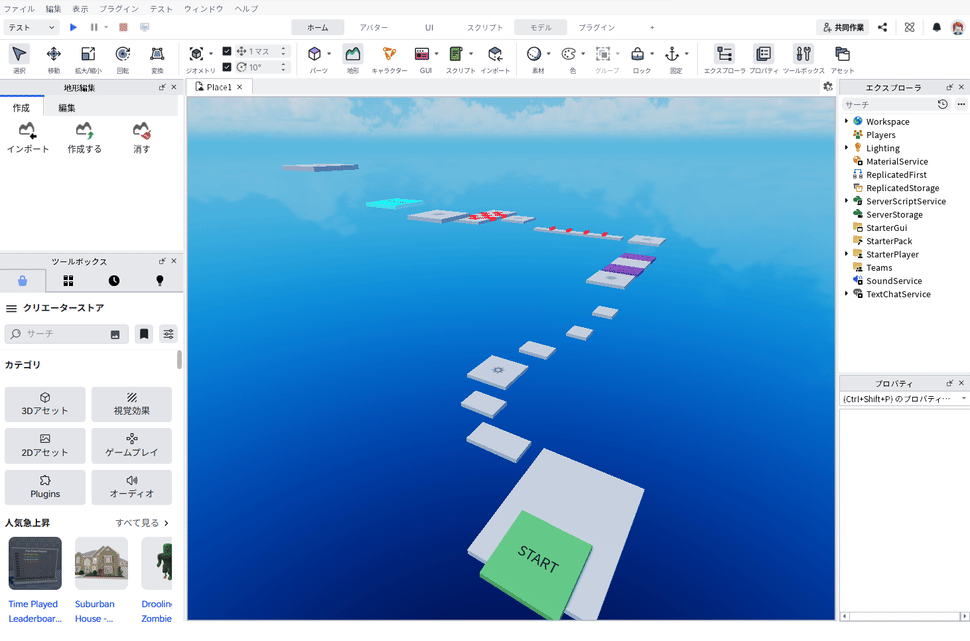Expand the TextChatService node
This screenshot has width=970, height=641.
pyautogui.click(x=846, y=294)
